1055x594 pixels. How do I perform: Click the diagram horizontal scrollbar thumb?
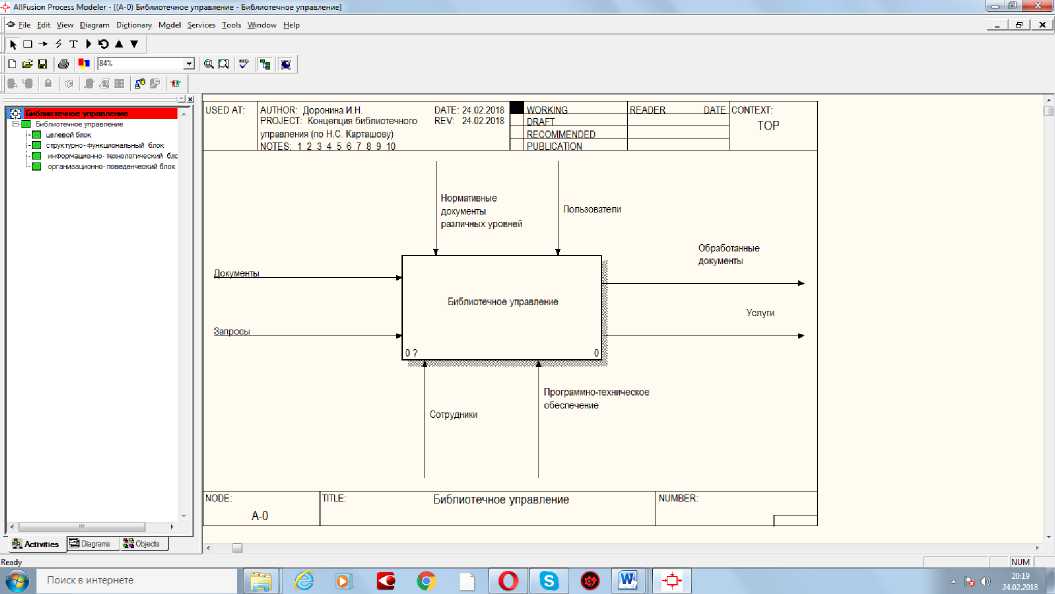[x=237, y=548]
